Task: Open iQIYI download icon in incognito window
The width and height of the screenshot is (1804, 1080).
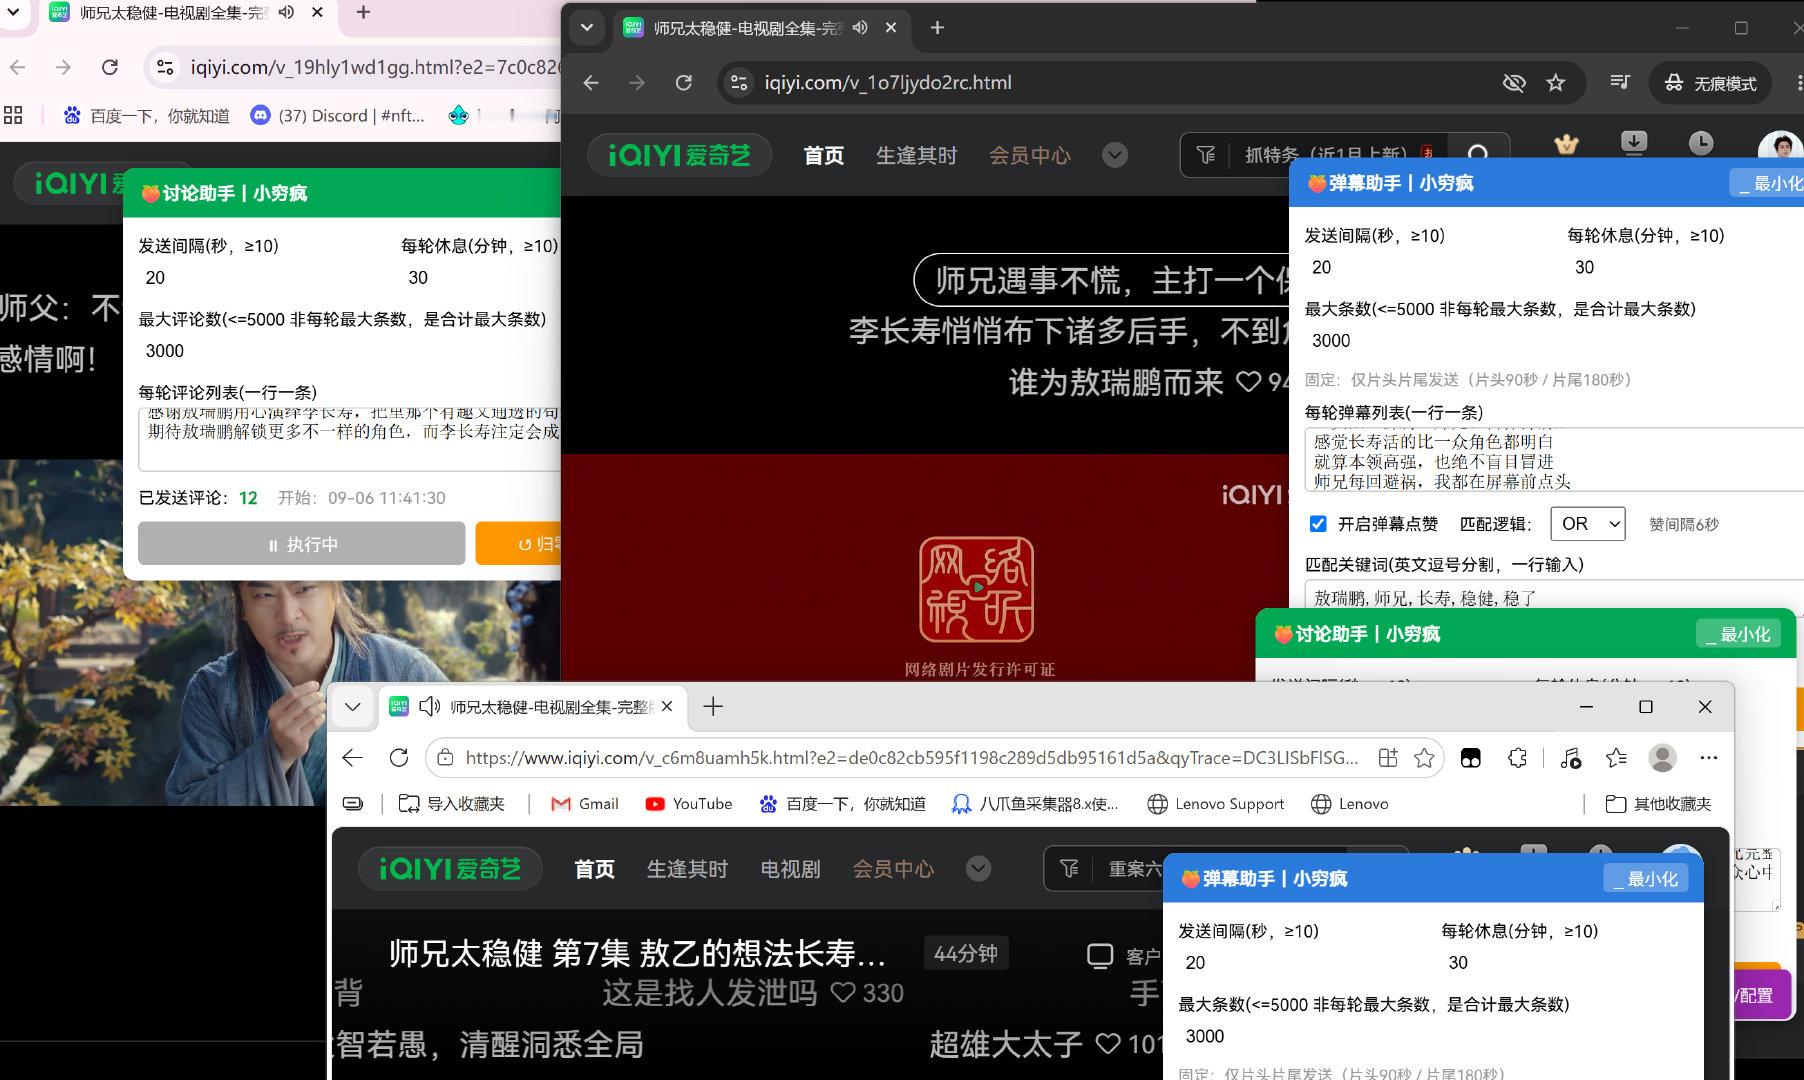Action: 1634,142
